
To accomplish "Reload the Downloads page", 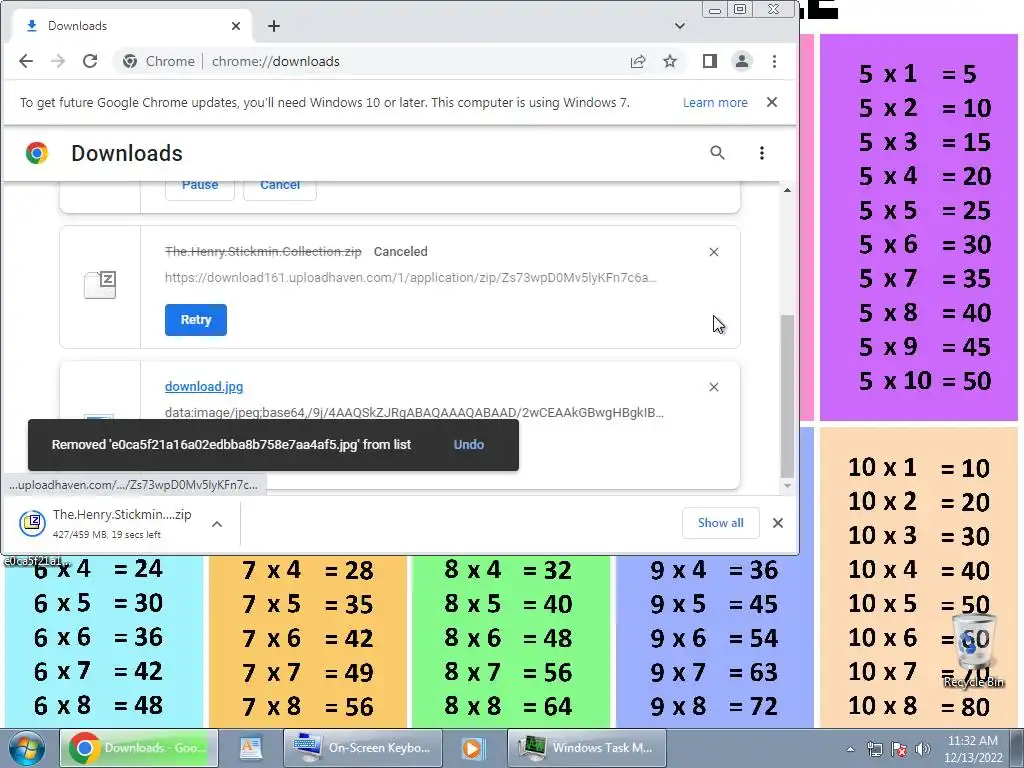I will (90, 61).
